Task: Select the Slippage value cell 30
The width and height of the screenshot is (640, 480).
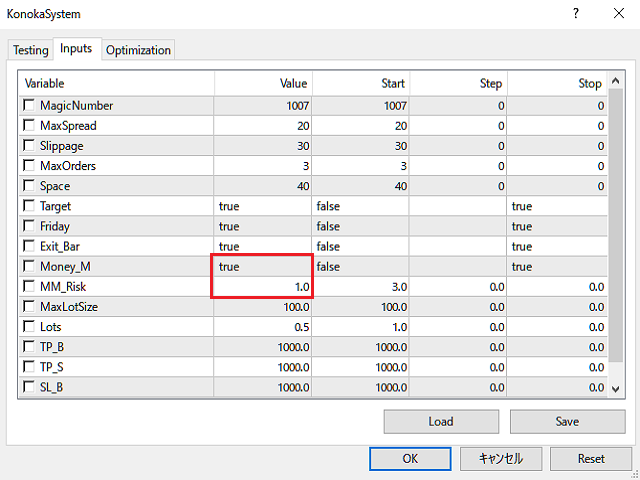Action: click(x=263, y=146)
